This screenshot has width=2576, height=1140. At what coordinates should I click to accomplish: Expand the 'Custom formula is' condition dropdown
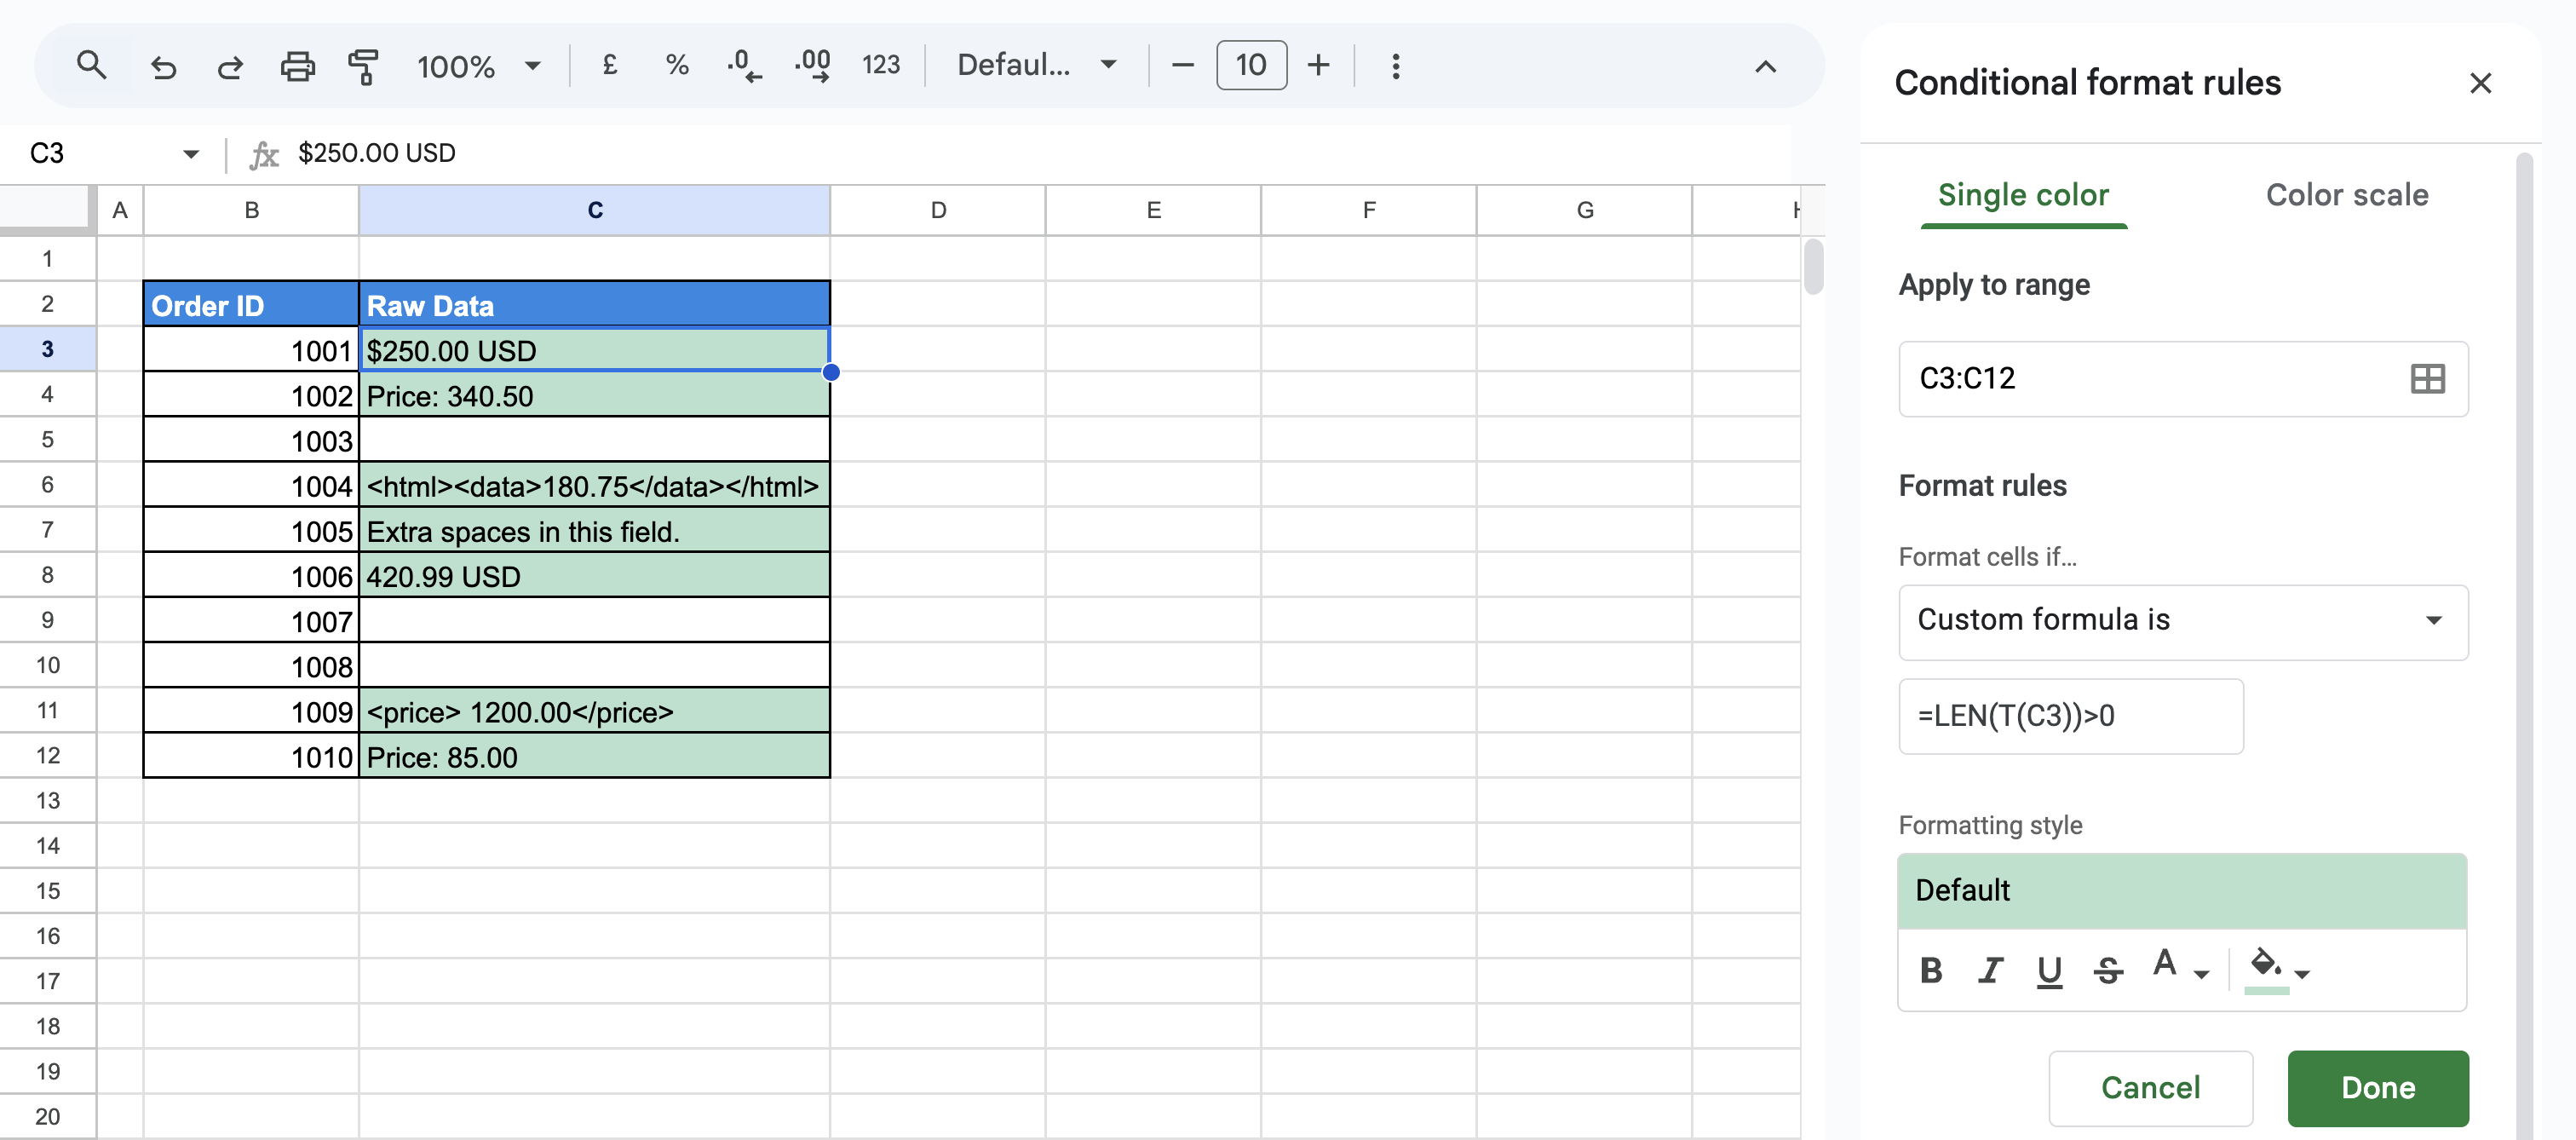coord(2183,621)
